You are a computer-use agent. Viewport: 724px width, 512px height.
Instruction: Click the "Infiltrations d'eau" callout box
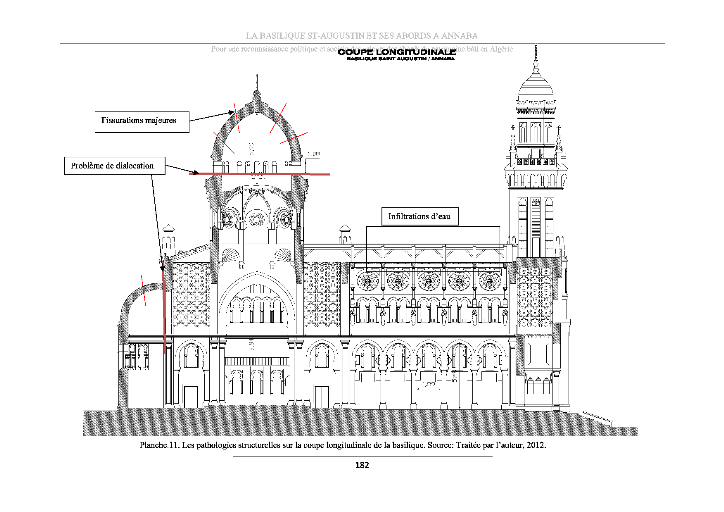[x=422, y=215]
